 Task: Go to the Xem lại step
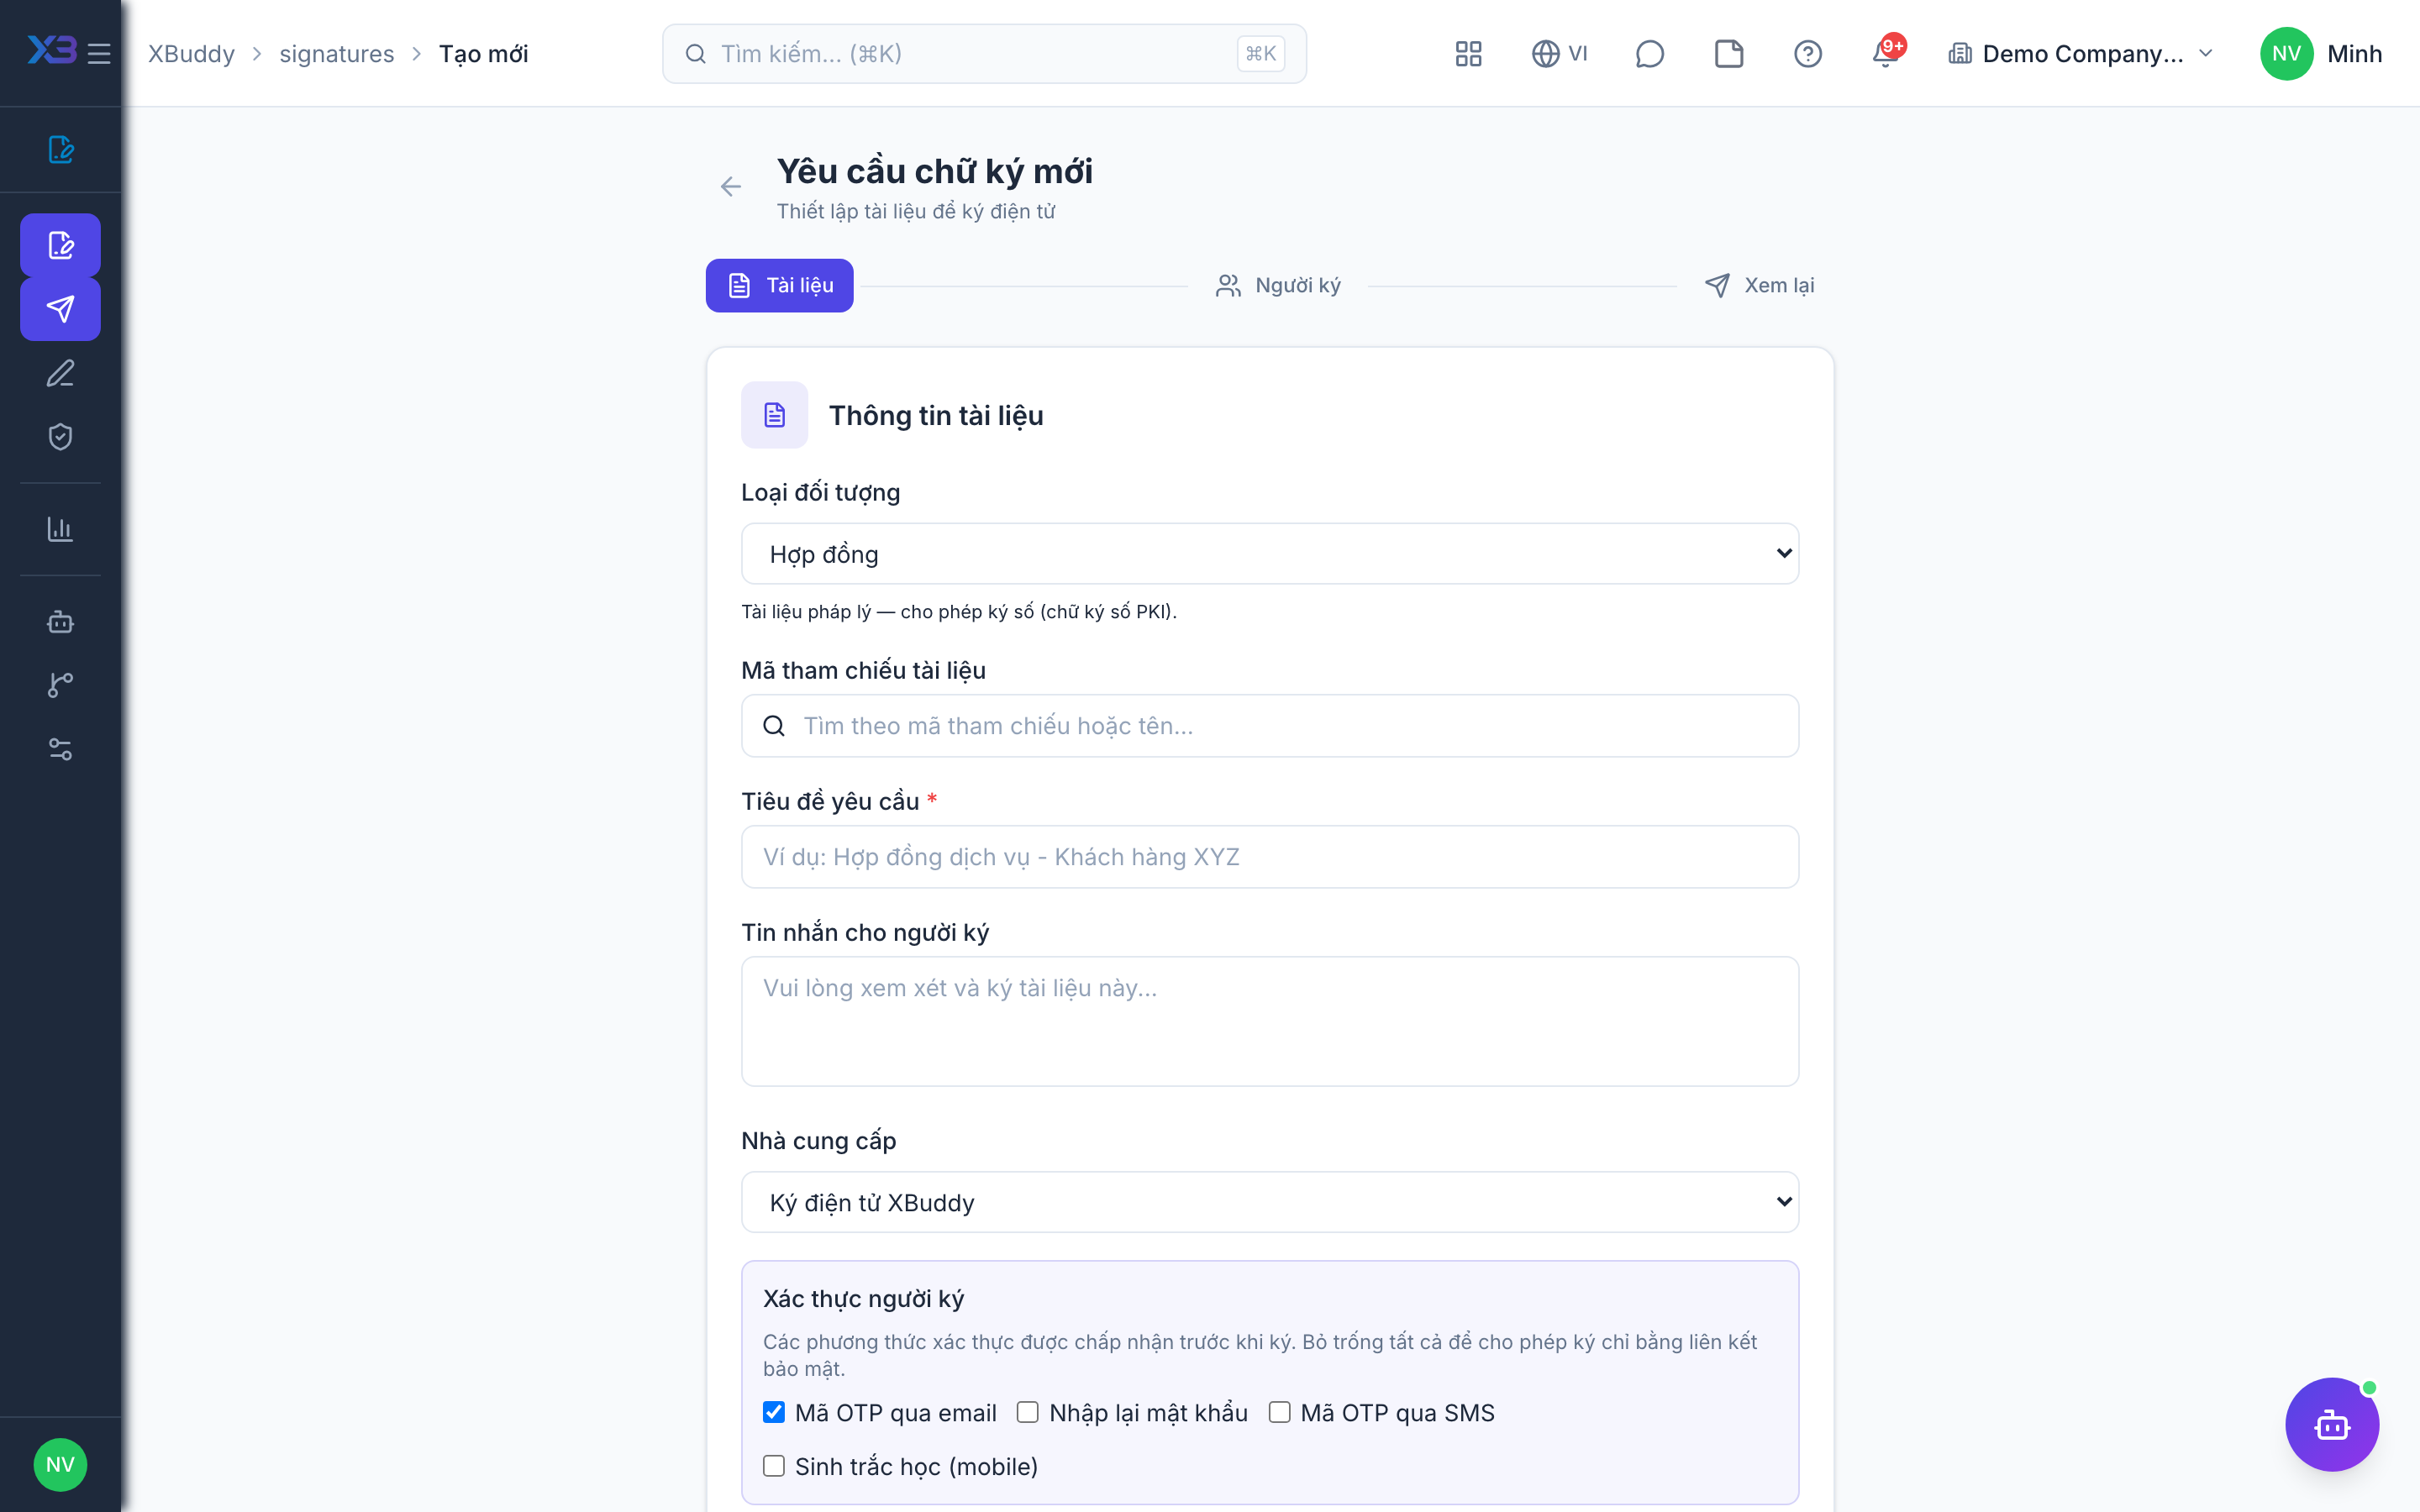[x=1760, y=286]
